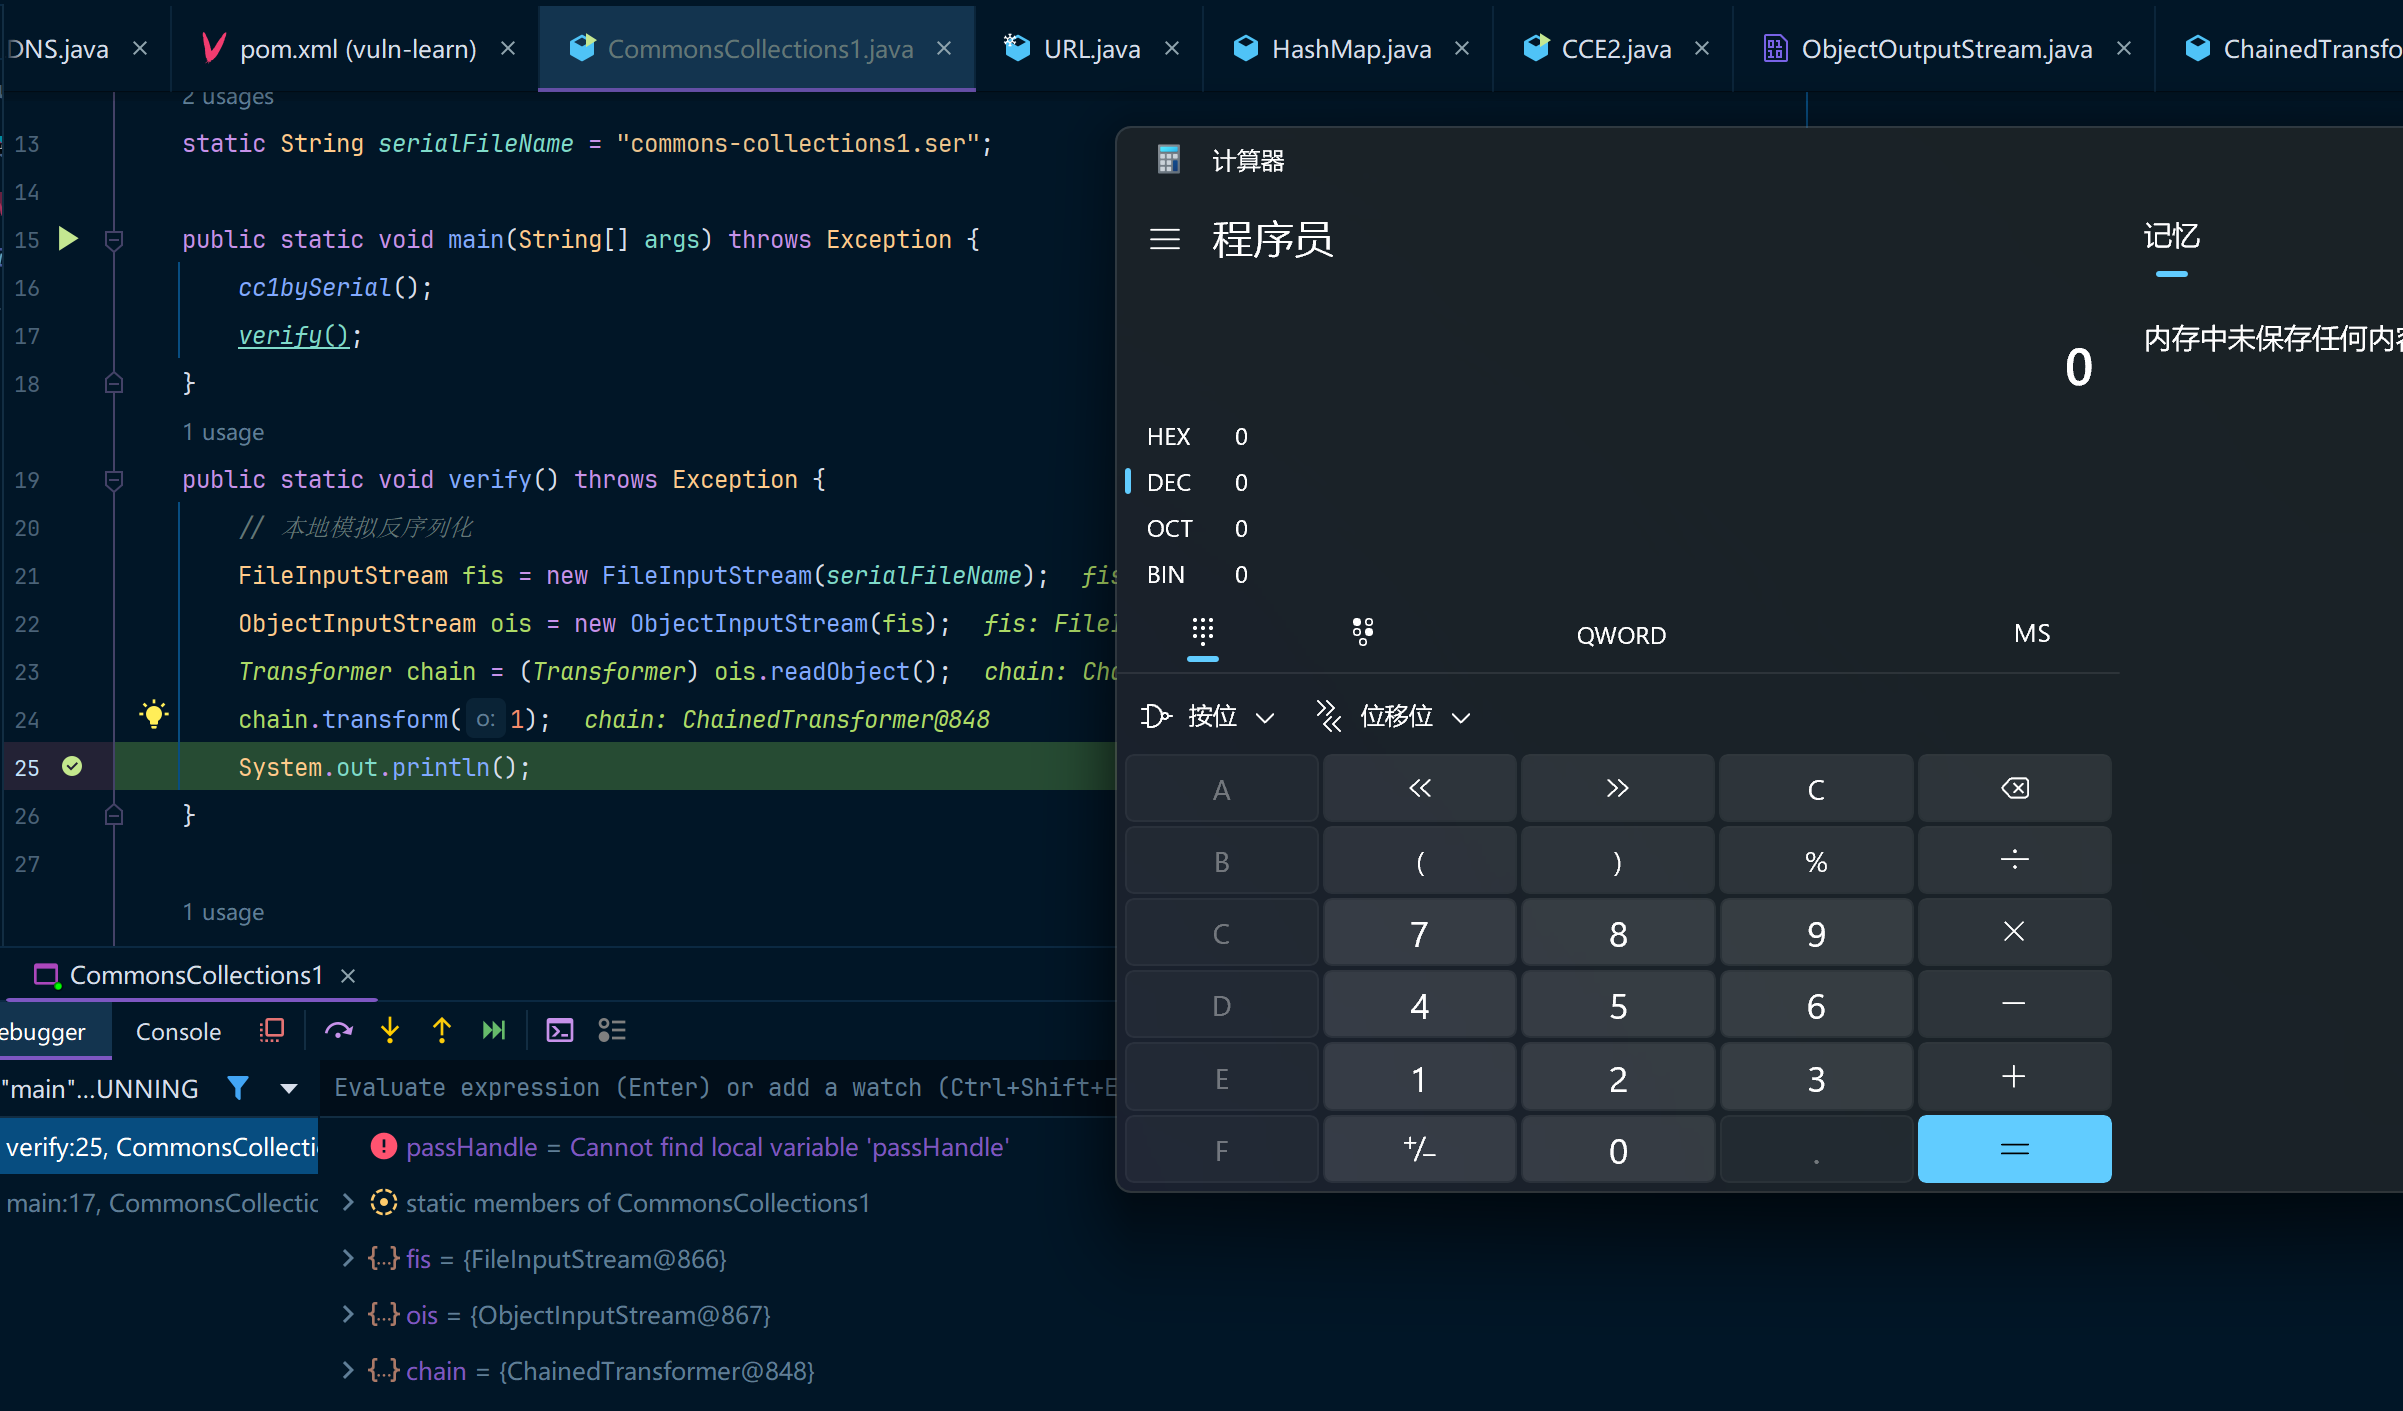Viewport: 2403px width, 1411px height.
Task: Select the DEC number base
Action: [x=1200, y=483]
